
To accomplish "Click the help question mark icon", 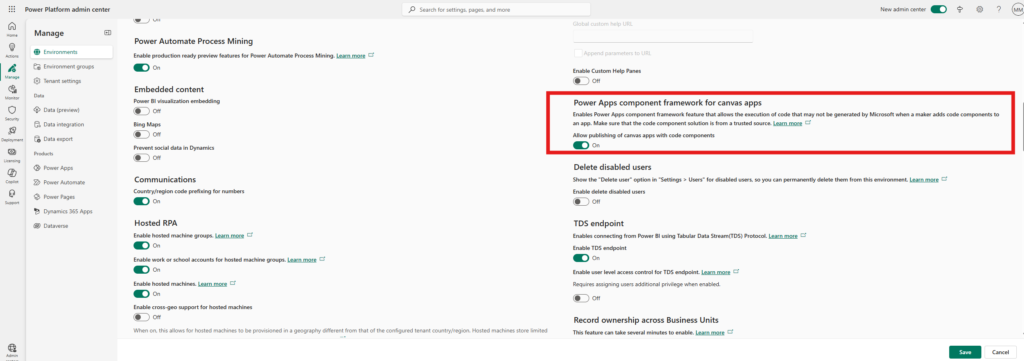I will (x=999, y=10).
